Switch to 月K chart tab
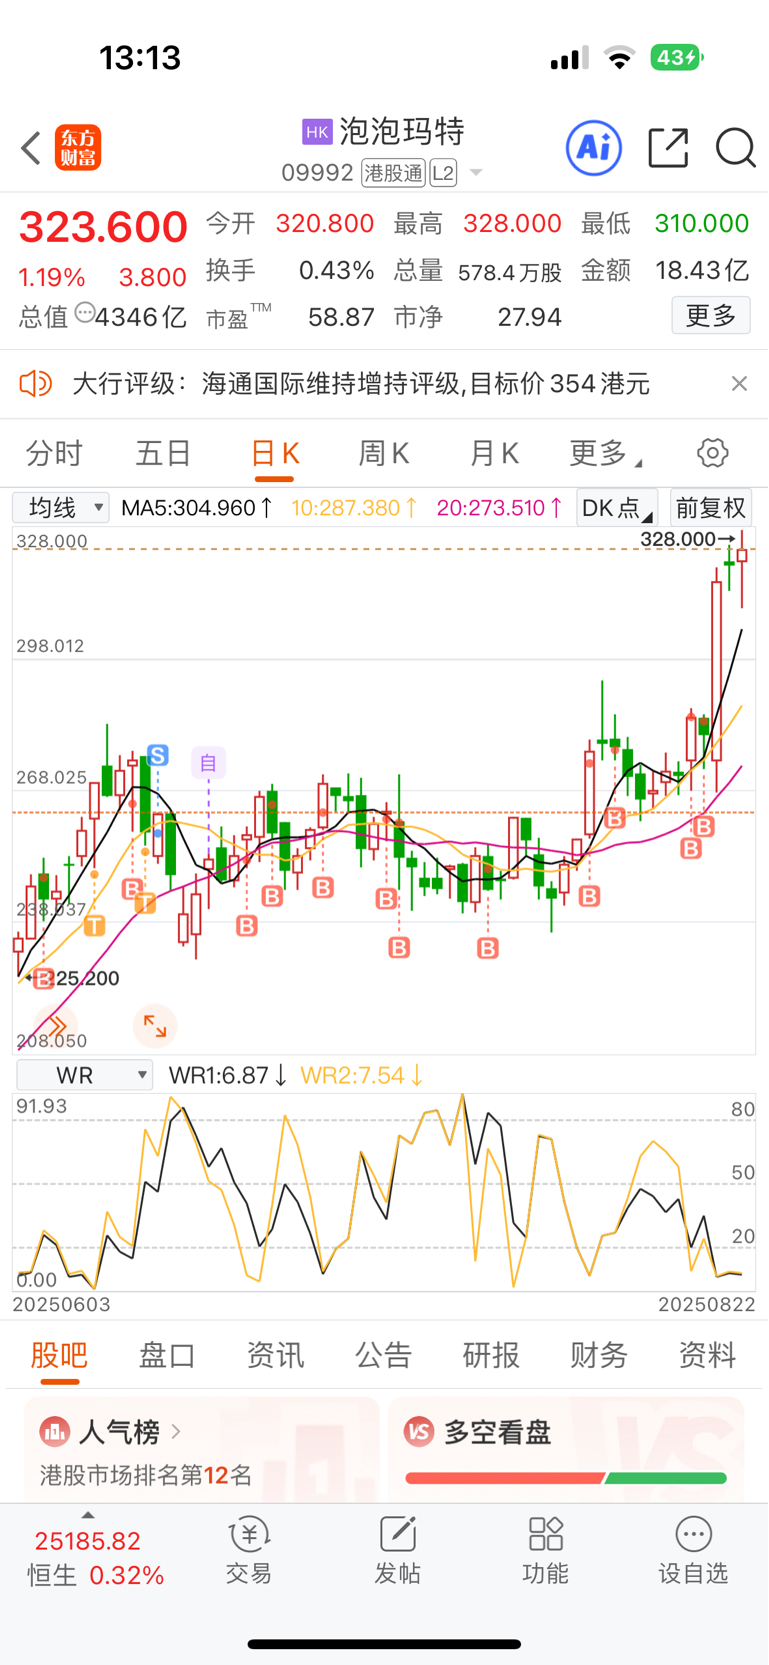769x1665 pixels. [x=494, y=453]
